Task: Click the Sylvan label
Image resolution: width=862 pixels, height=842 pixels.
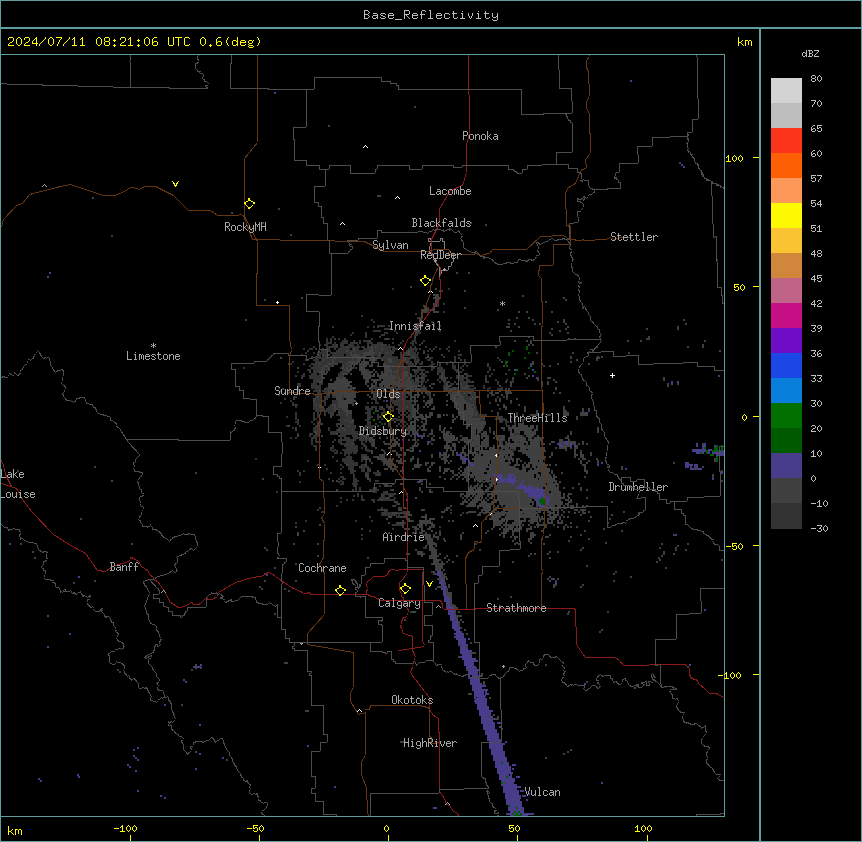Action: [390, 245]
